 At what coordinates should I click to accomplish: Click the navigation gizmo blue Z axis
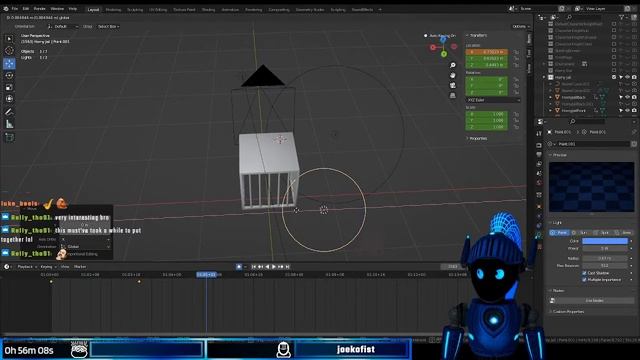(x=443, y=40)
